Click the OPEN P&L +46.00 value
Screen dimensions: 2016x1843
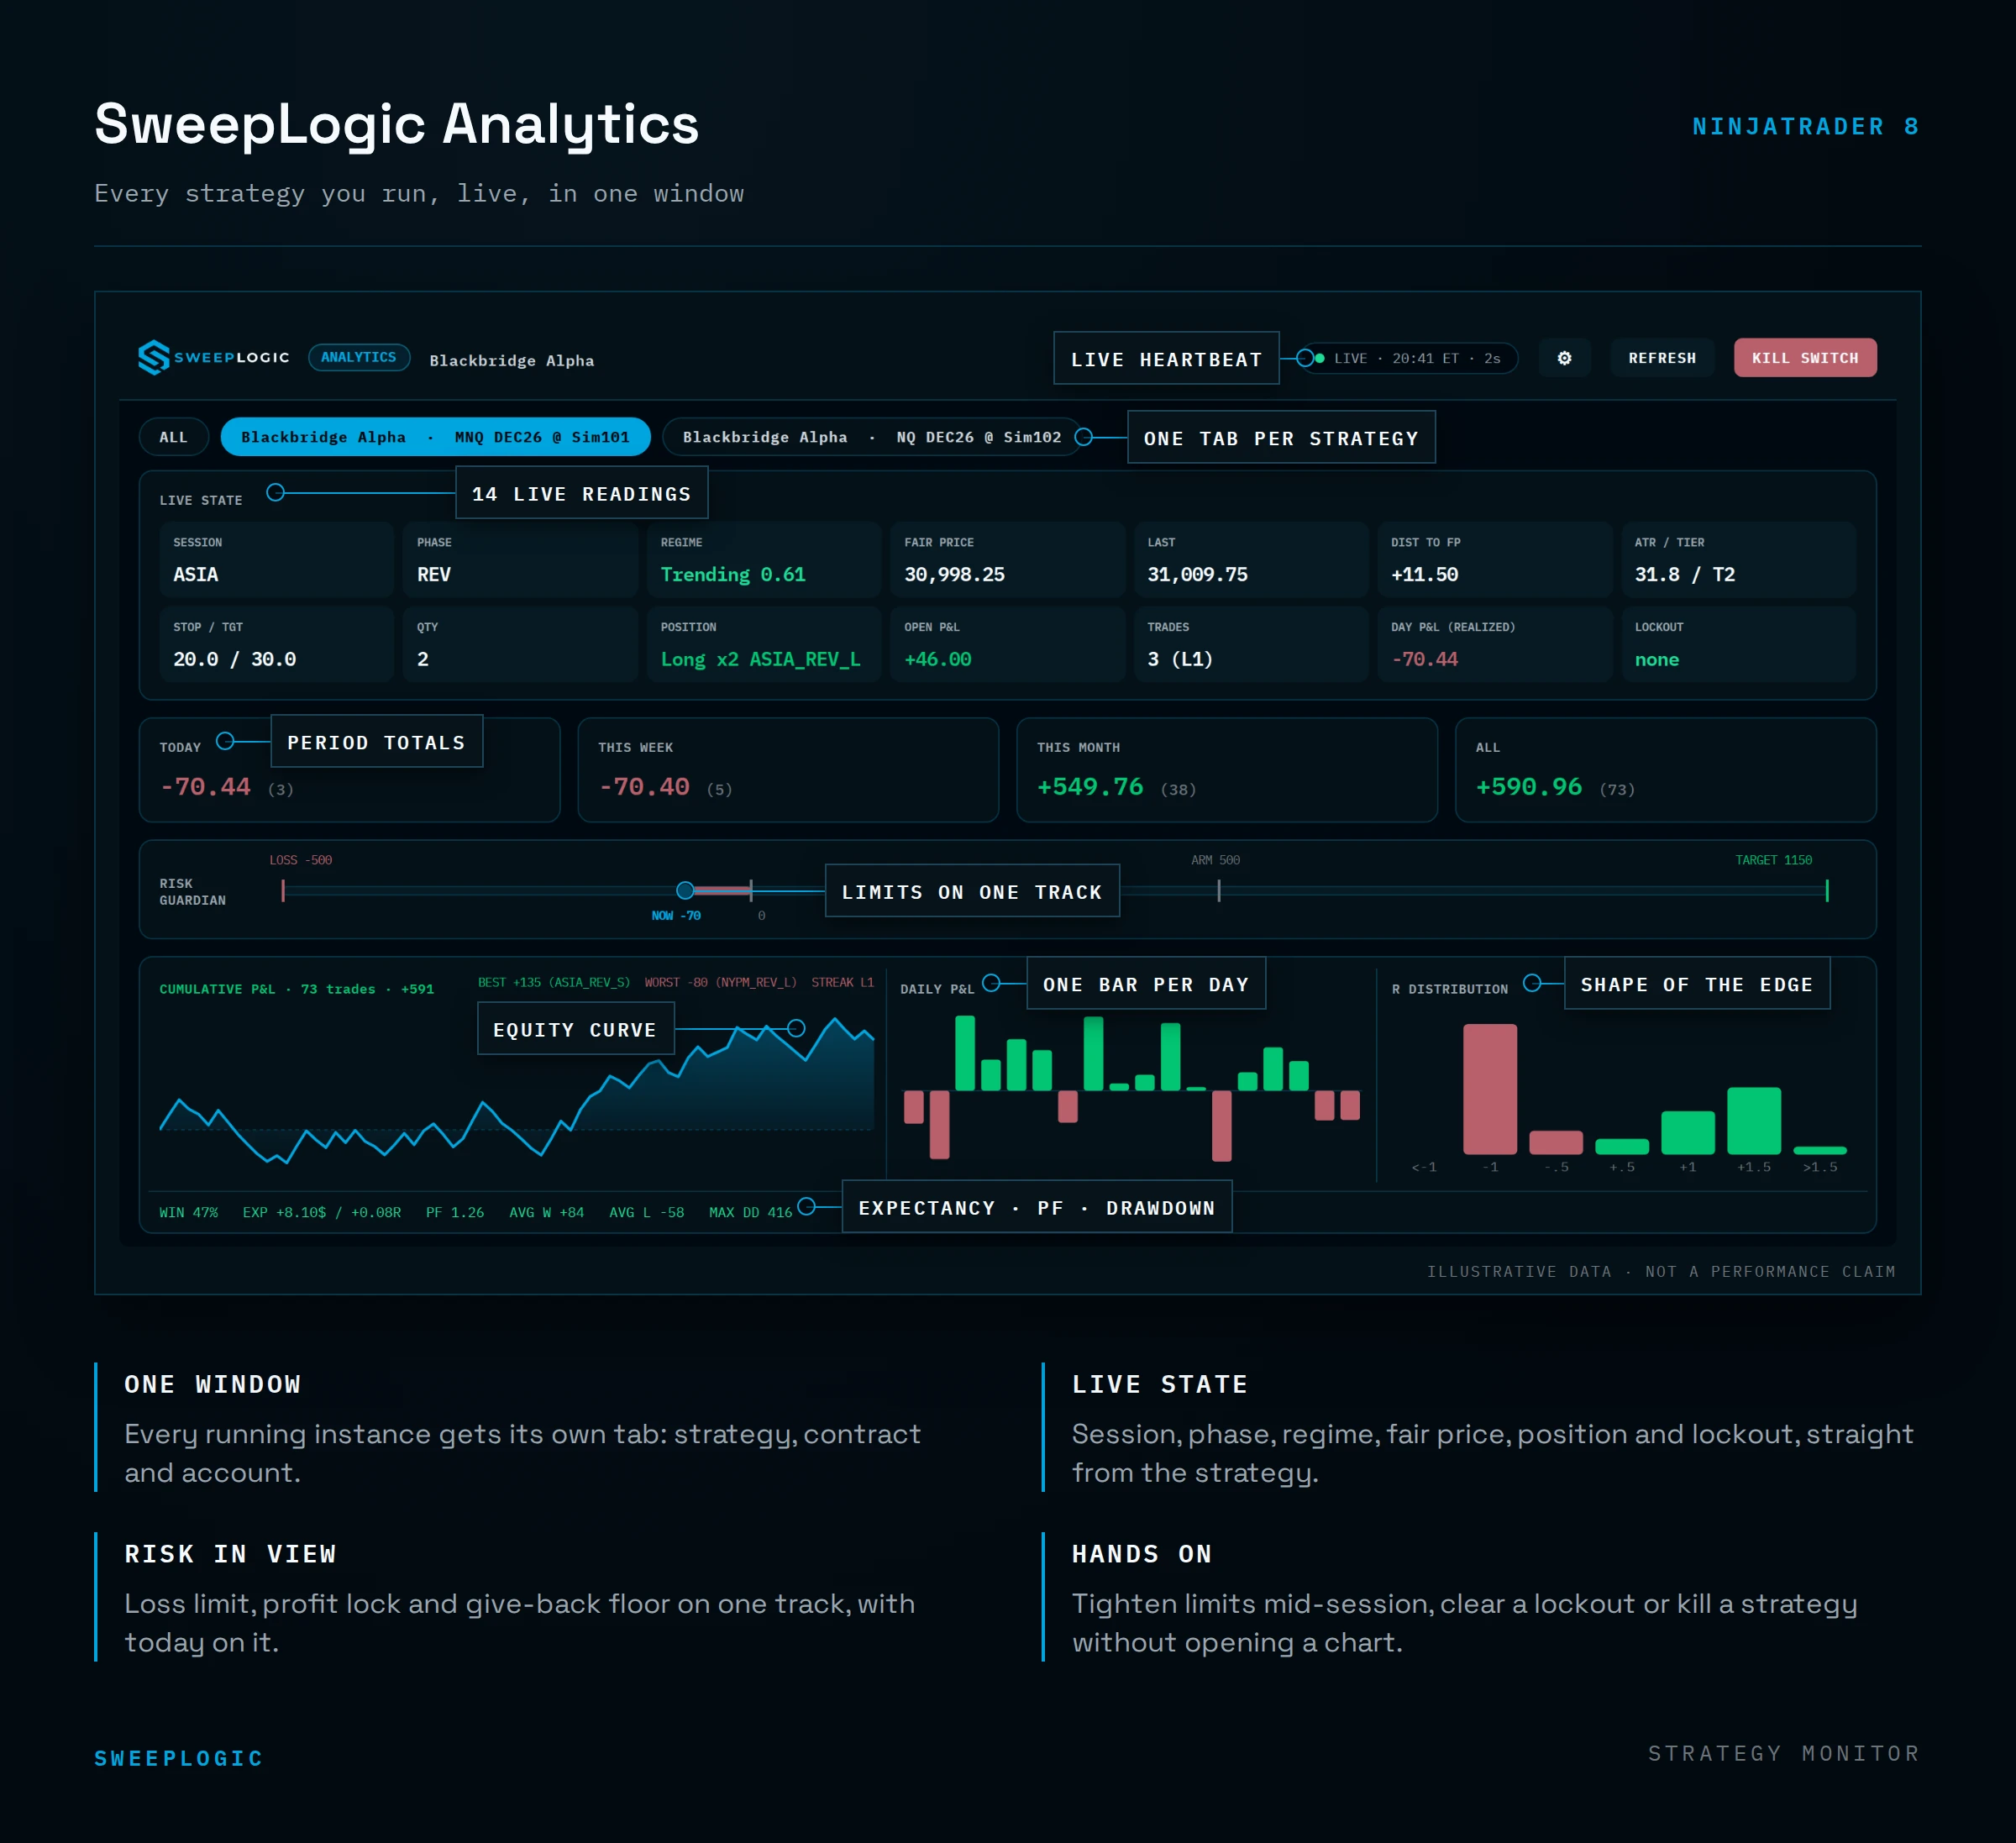pos(937,659)
